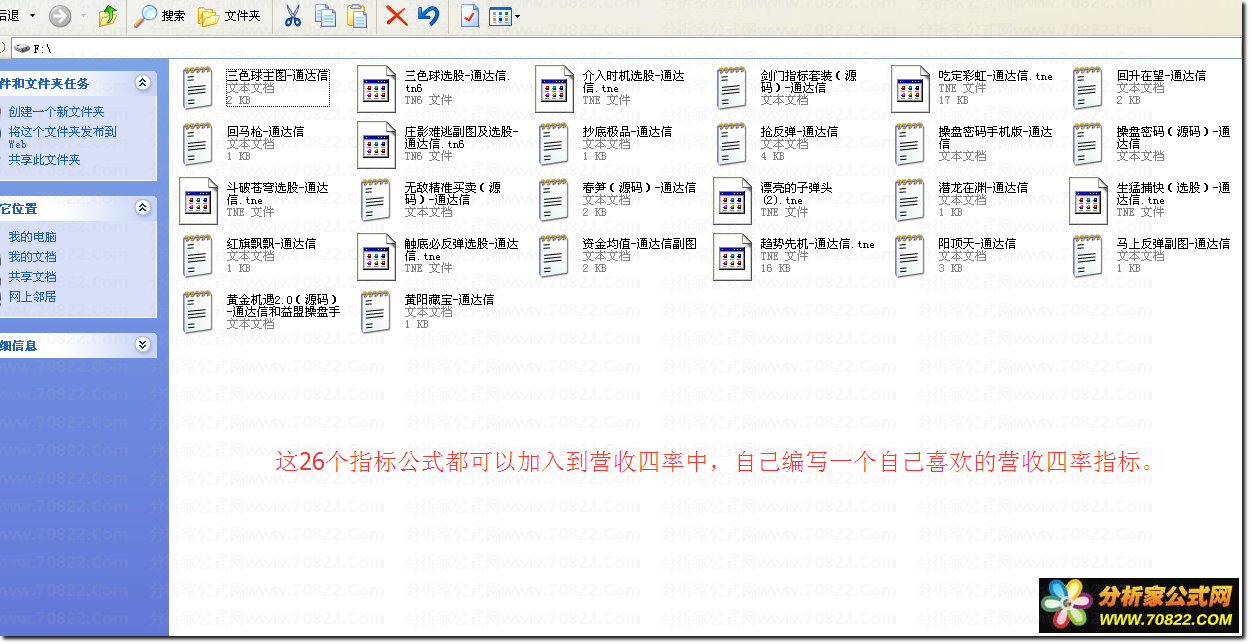Click 将这个文件夹发布到 Web link
The image size is (1251, 644).
(x=62, y=136)
